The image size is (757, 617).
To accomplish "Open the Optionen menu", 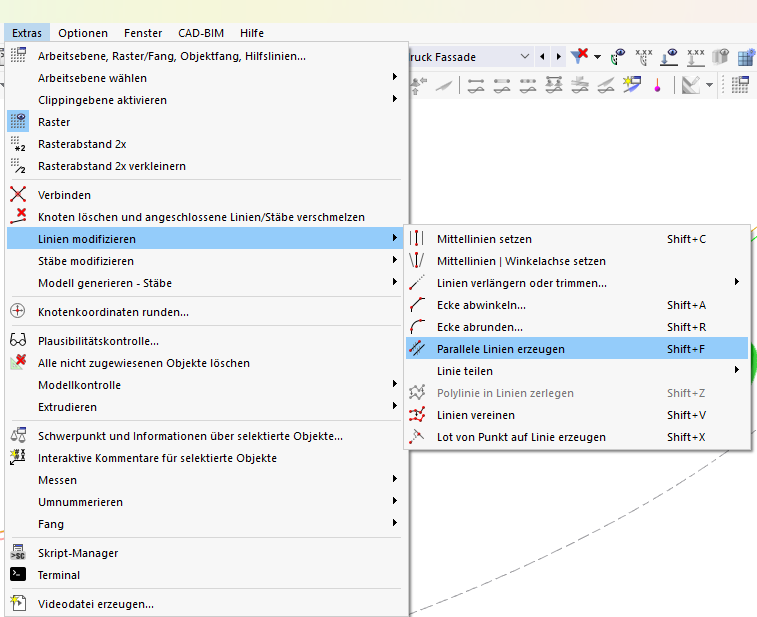I will 83,33.
